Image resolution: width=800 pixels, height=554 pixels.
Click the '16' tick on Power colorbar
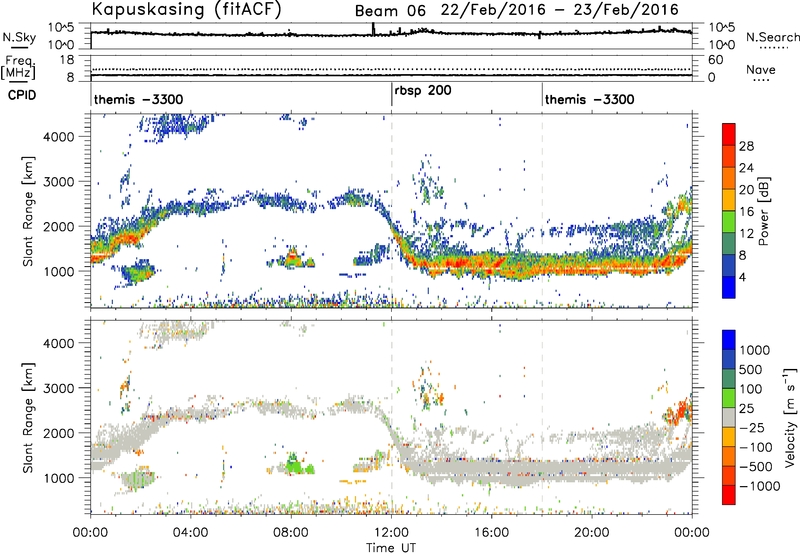point(746,212)
